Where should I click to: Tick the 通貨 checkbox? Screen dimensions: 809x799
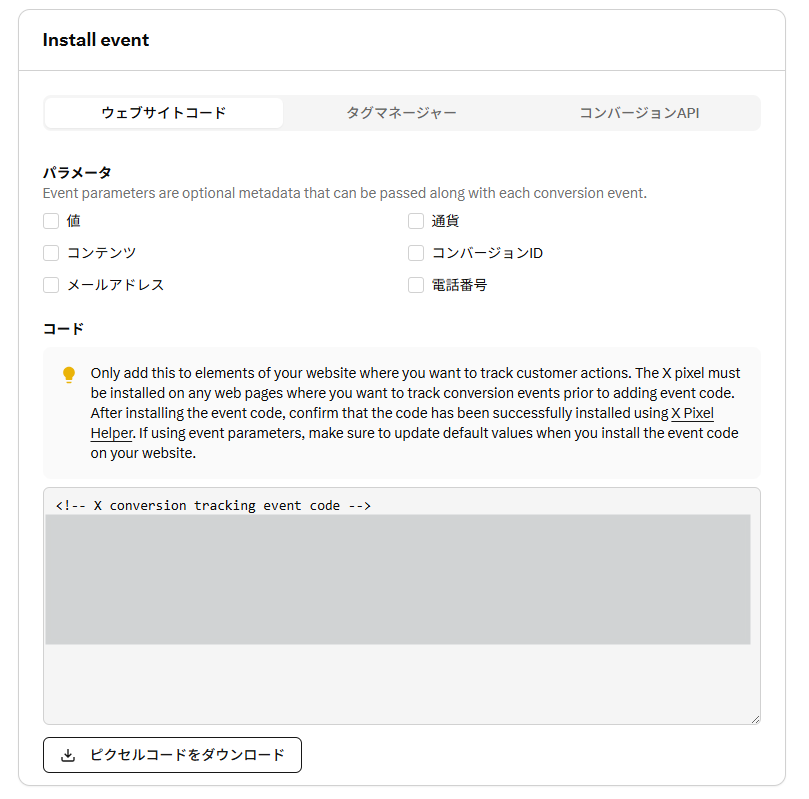click(416, 221)
